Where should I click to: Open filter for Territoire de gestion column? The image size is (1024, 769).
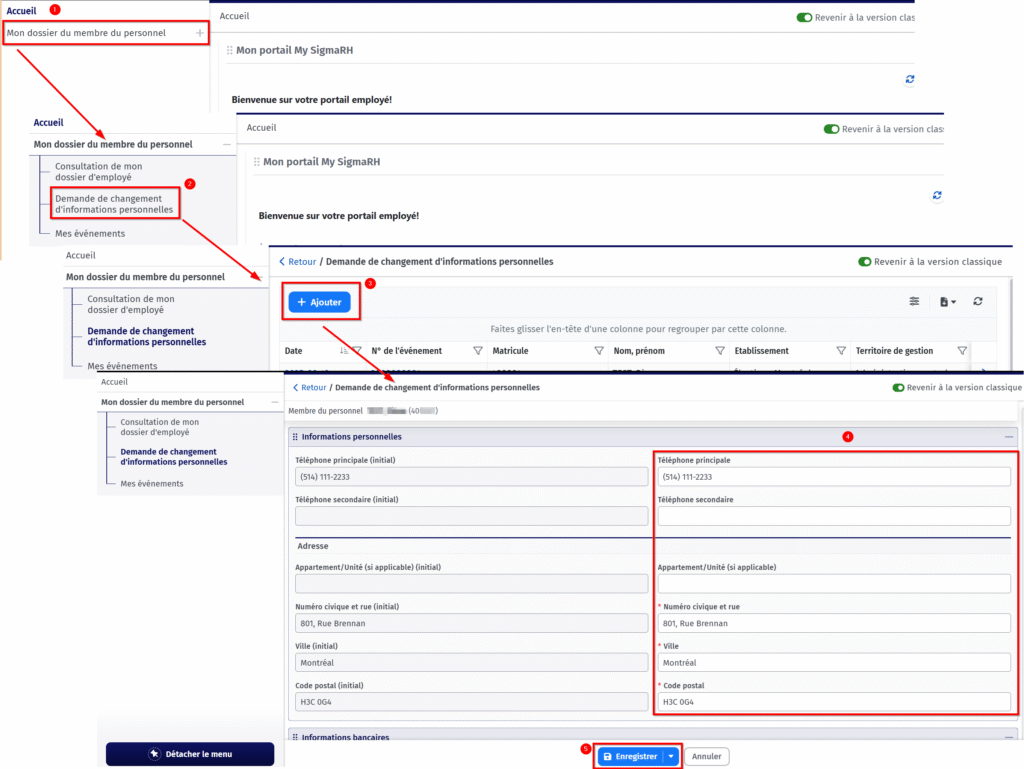point(962,351)
